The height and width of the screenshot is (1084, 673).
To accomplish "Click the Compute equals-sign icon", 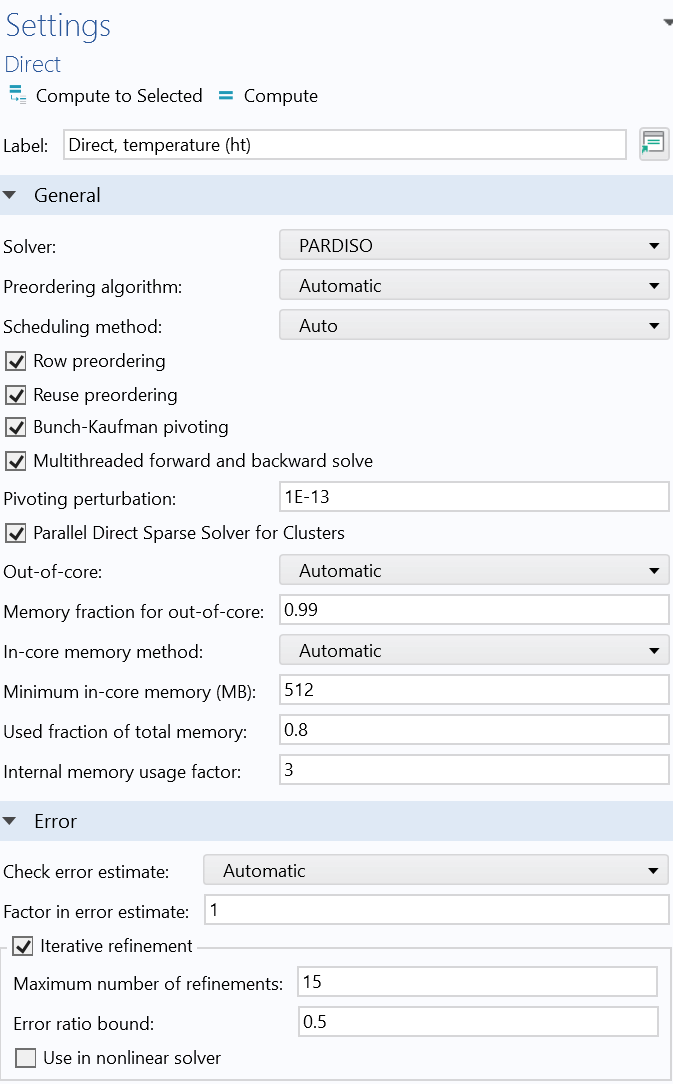I will (x=225, y=96).
